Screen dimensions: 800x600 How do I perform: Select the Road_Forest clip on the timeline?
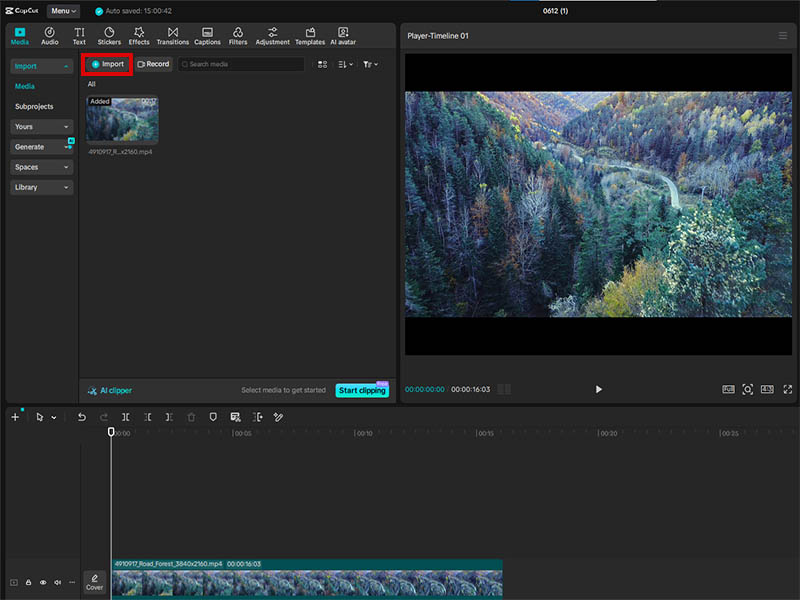(x=307, y=579)
